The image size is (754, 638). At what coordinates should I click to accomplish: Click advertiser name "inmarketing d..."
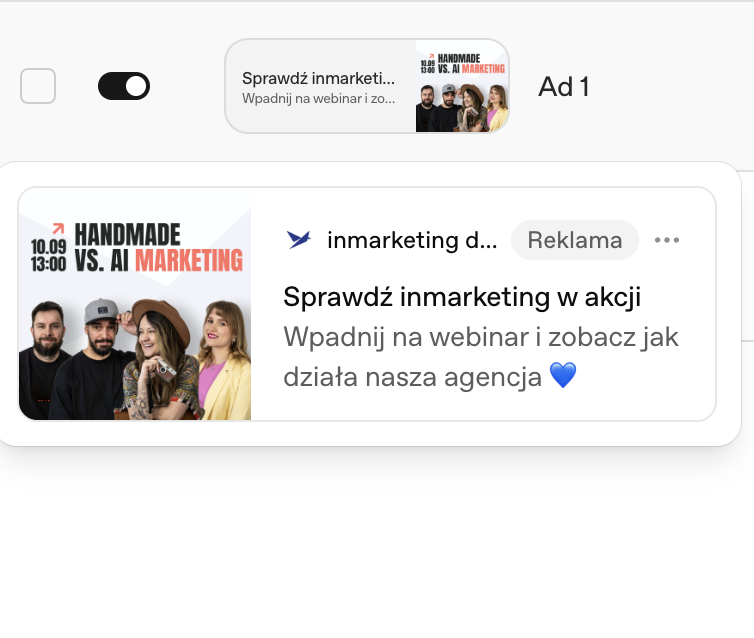(412, 240)
